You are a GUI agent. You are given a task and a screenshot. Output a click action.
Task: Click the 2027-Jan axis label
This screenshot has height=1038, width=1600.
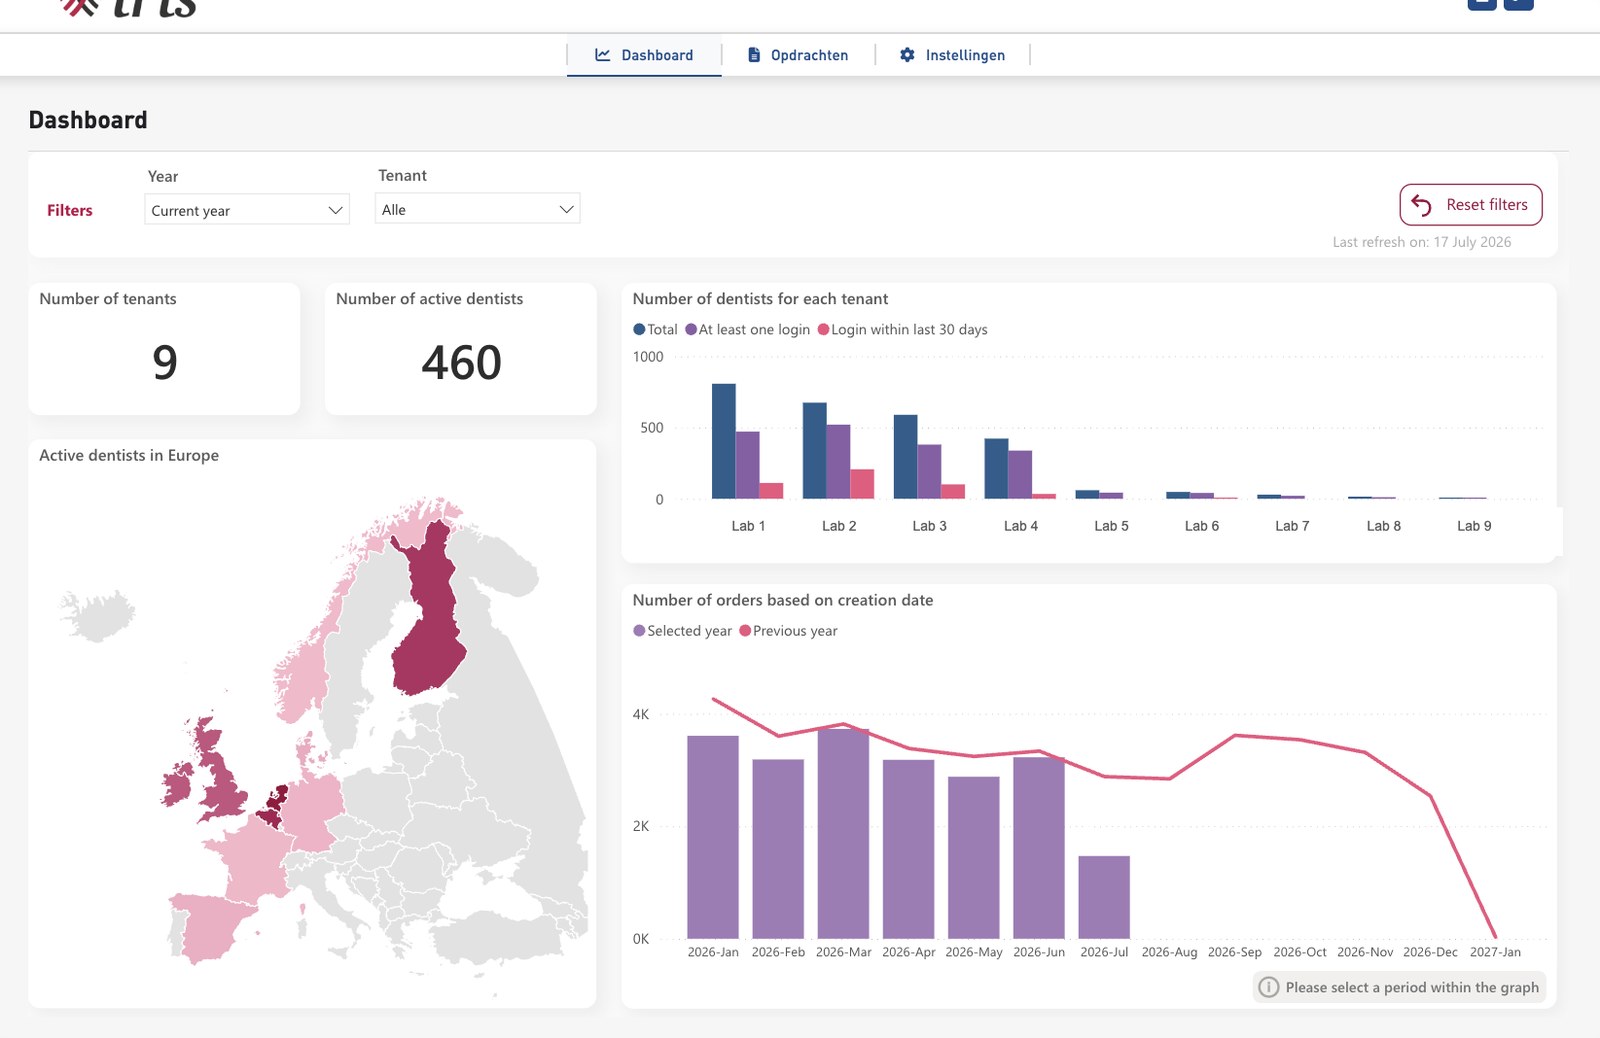(x=1495, y=952)
